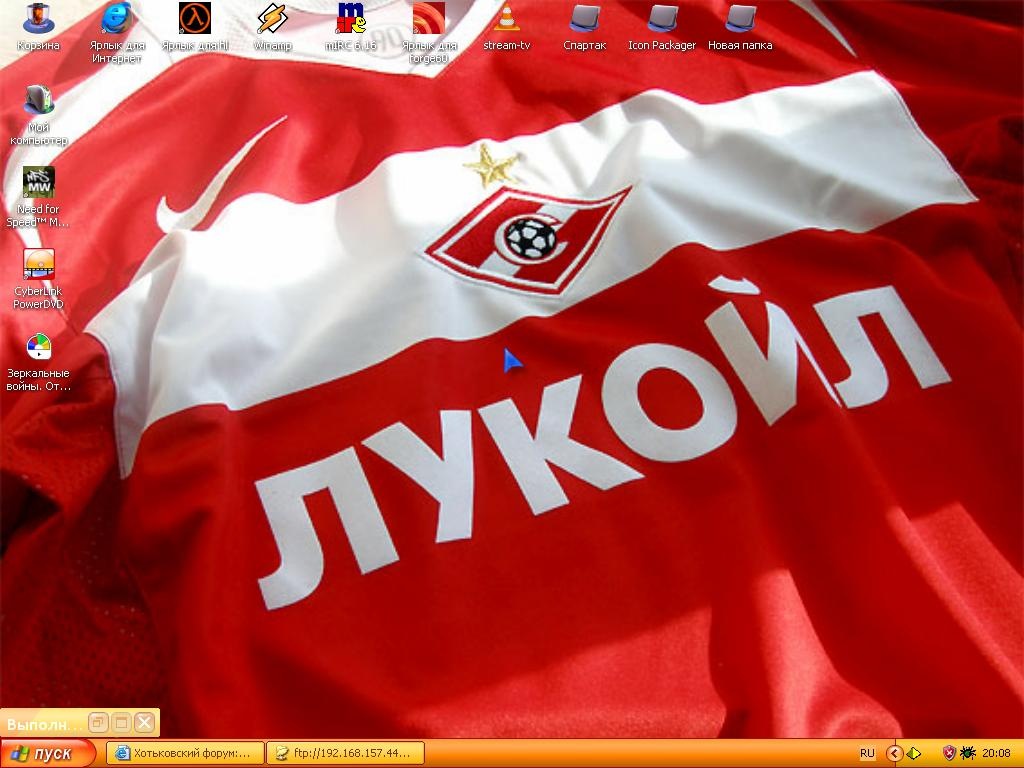Select the Мой компьютер icon
This screenshot has height=768, width=1024.
38,101
